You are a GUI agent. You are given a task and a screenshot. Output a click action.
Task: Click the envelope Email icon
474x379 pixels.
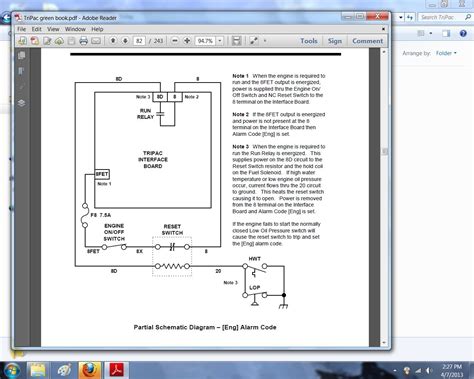click(96, 41)
